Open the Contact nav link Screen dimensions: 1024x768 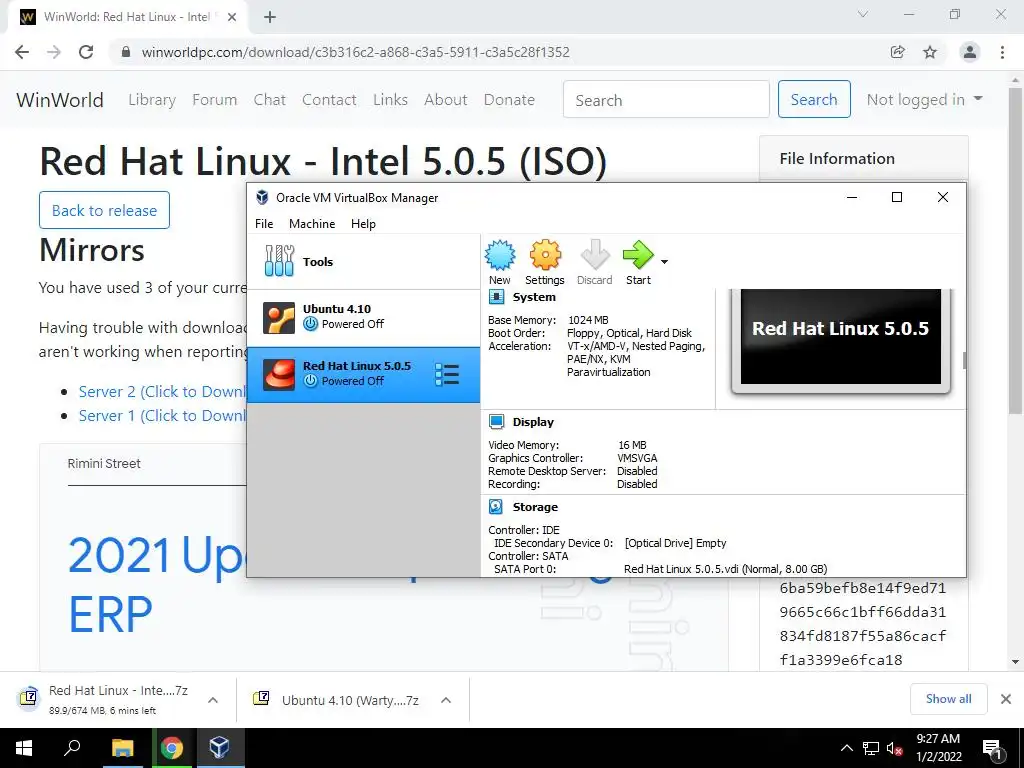tap(329, 100)
